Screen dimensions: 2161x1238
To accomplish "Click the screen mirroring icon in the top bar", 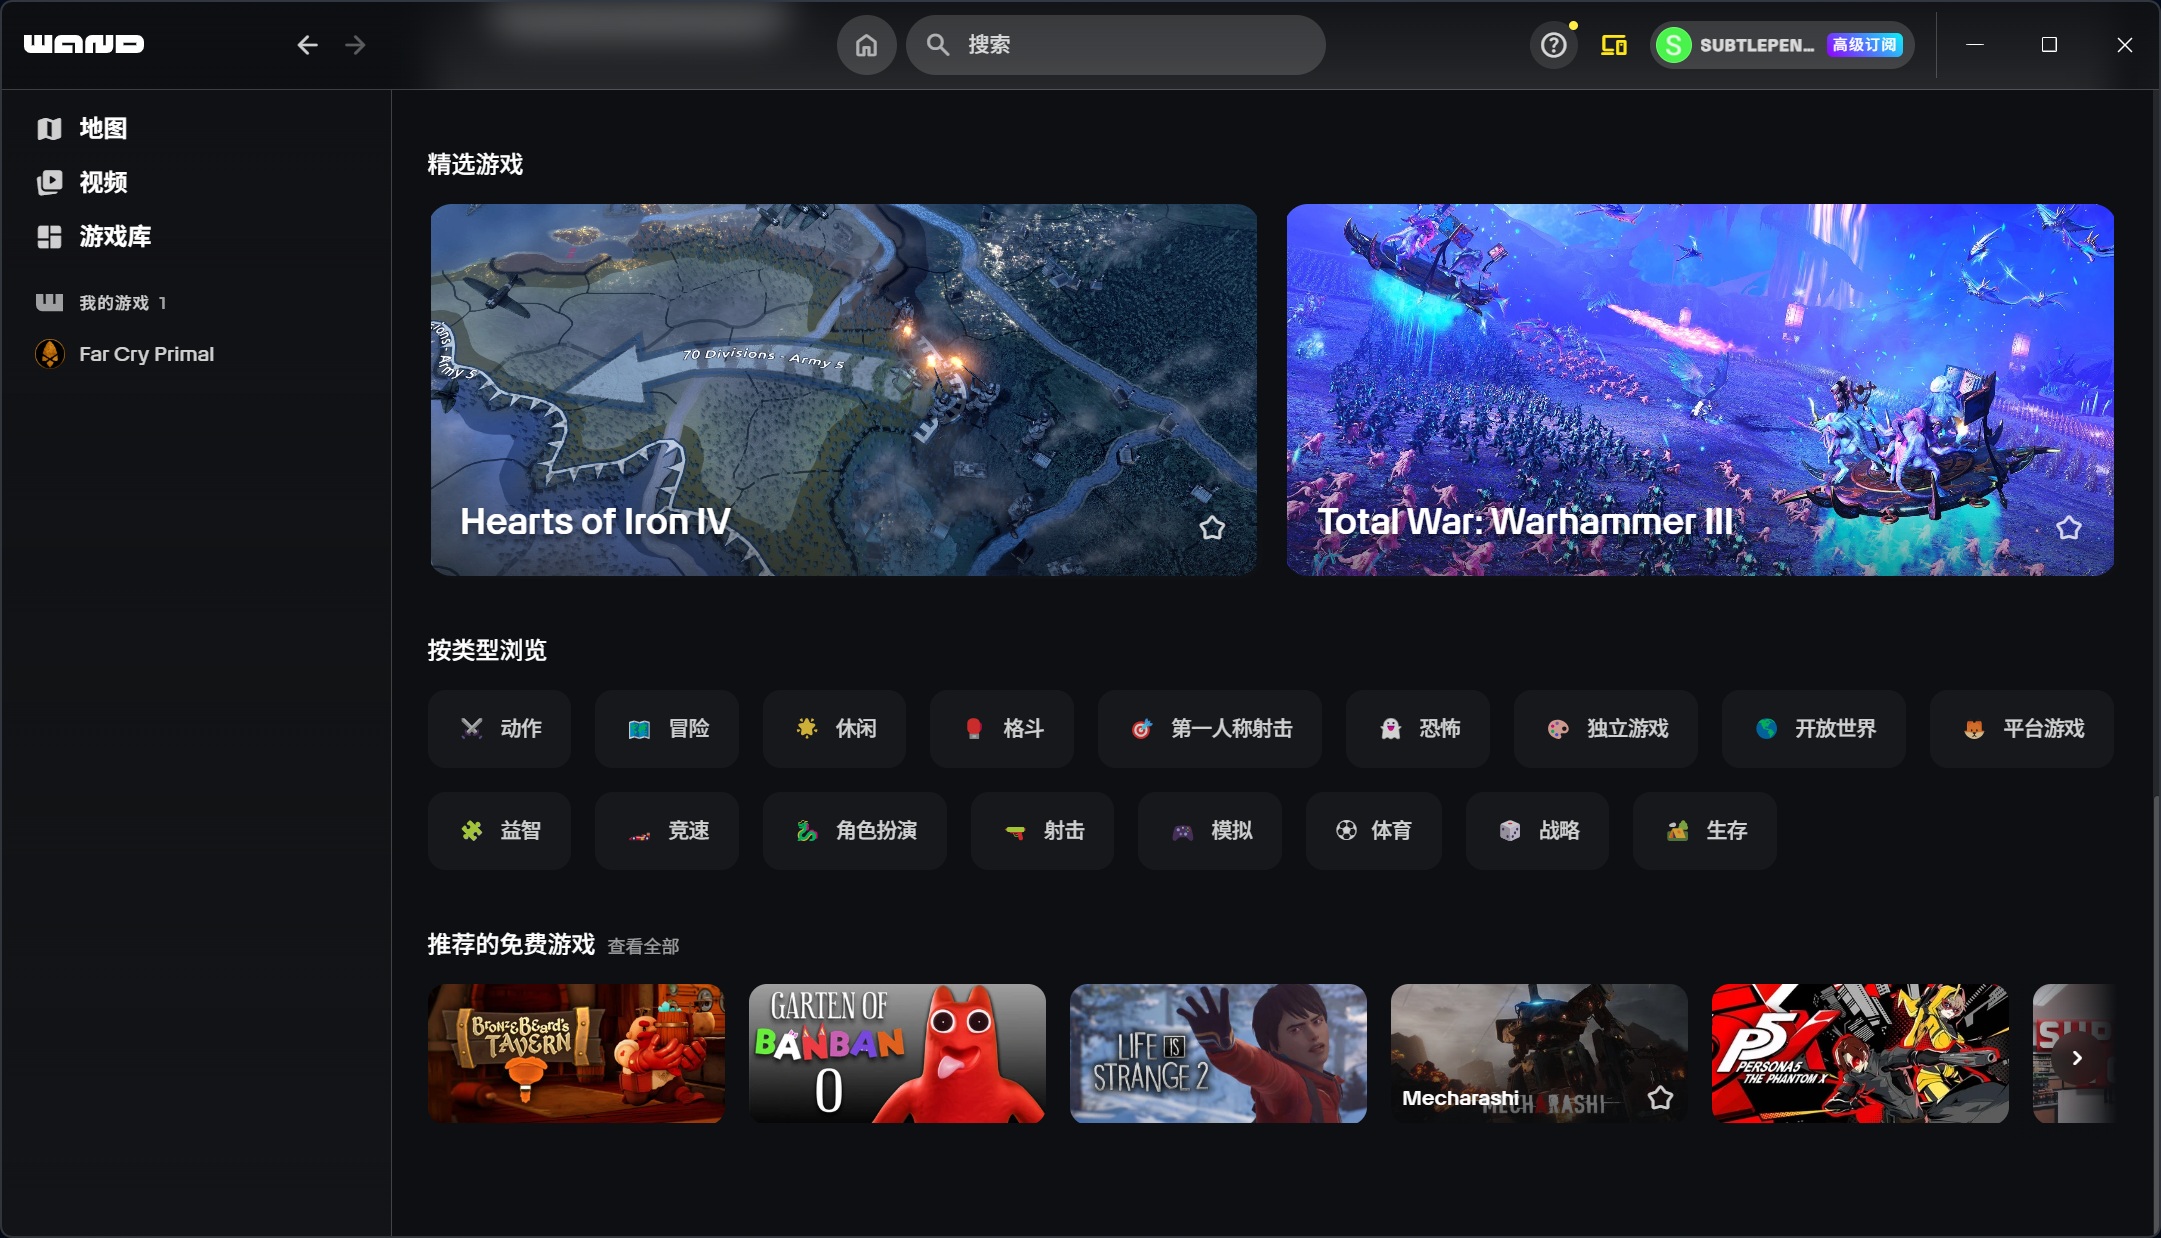I will [1613, 45].
